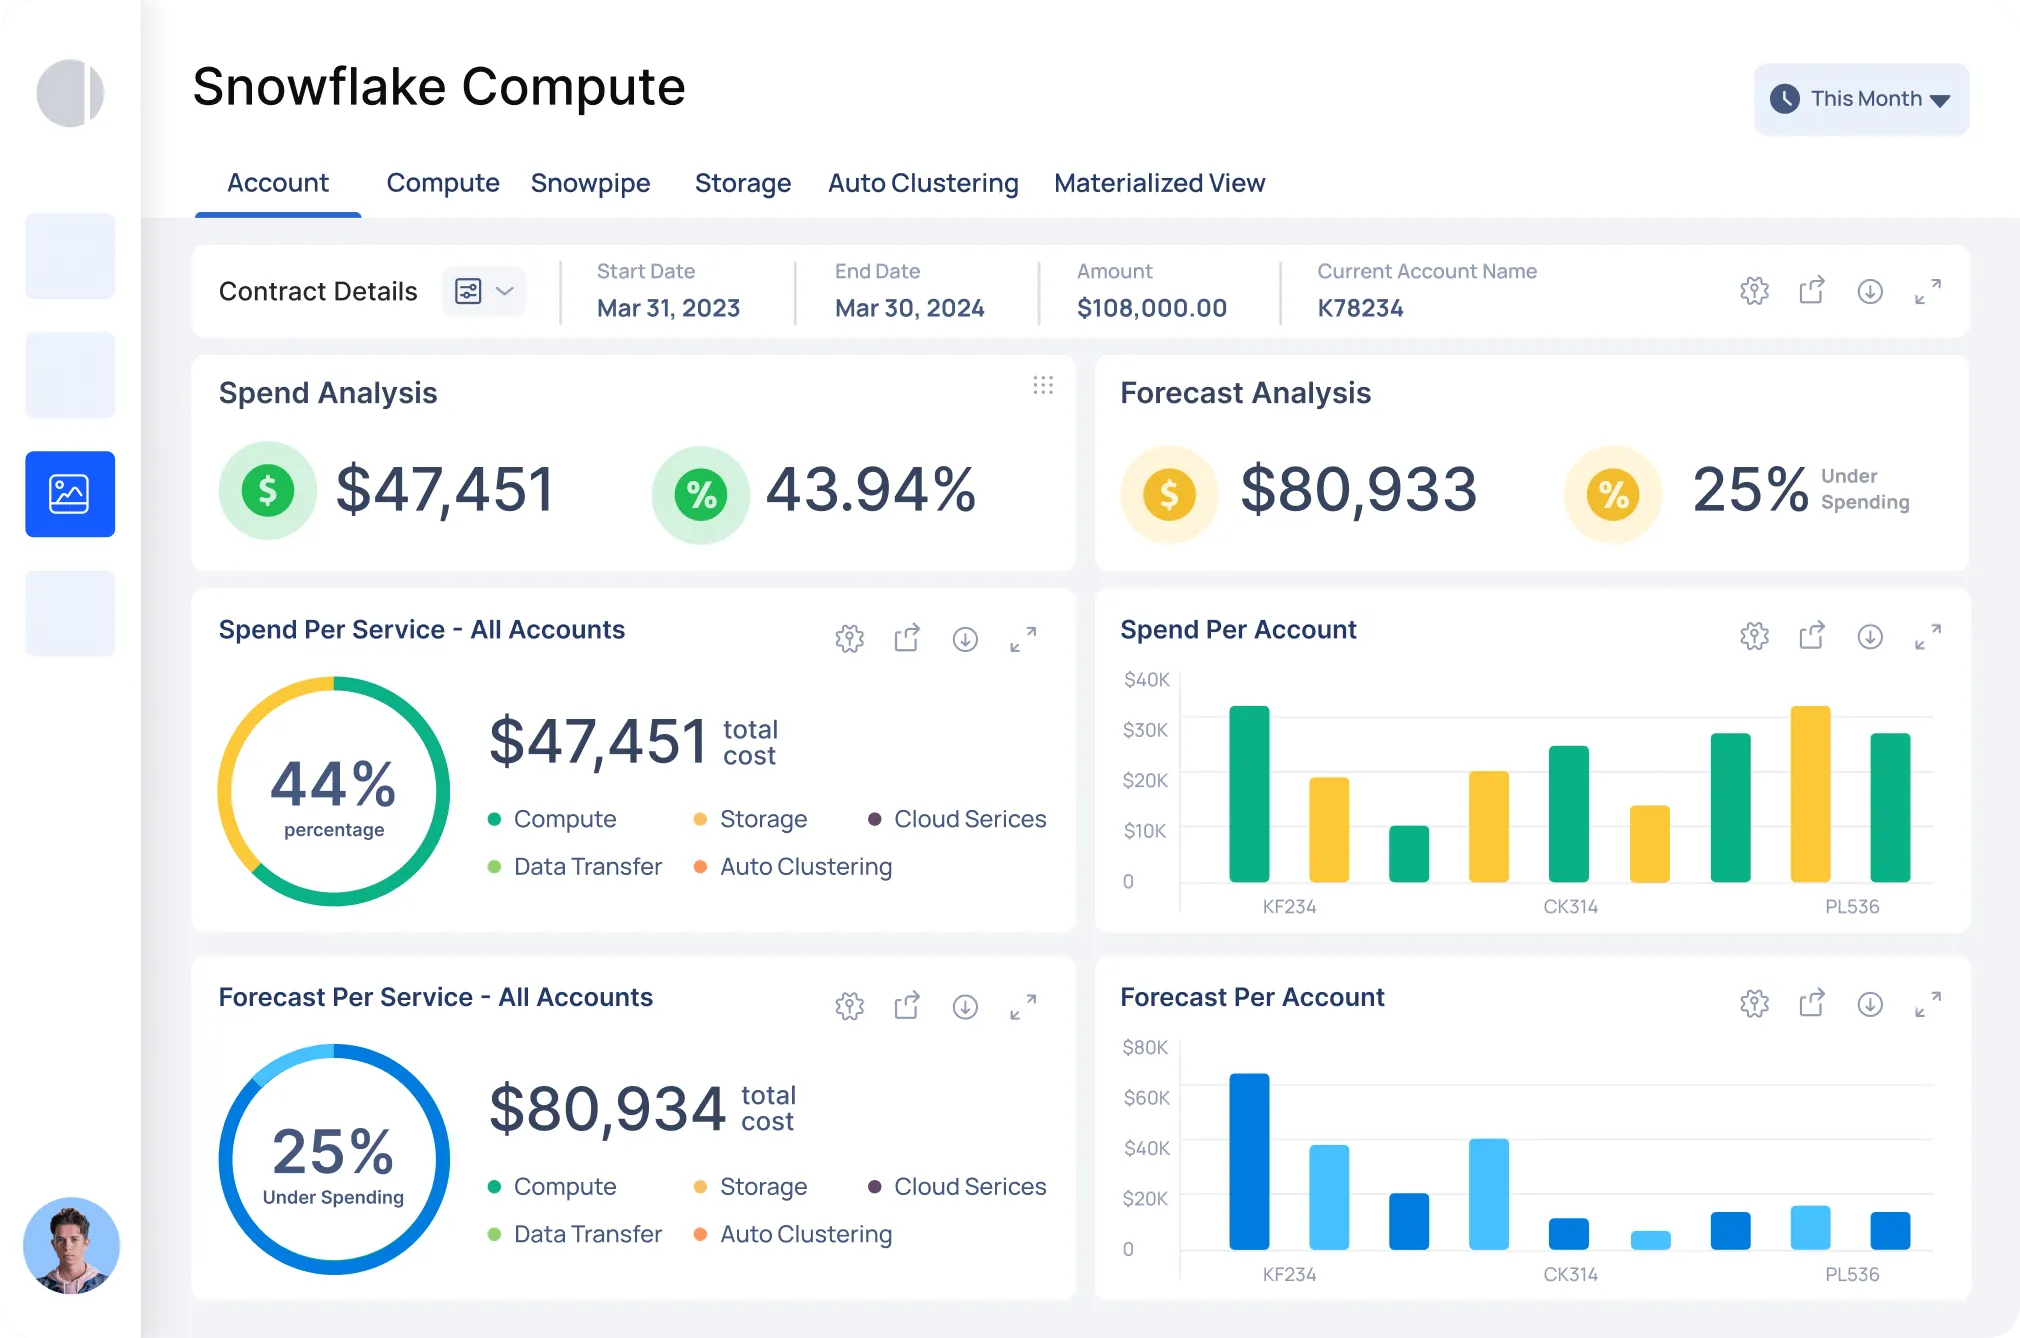The image size is (2020, 1338).
Task: Share the Spend Per Account chart
Action: point(1812,636)
